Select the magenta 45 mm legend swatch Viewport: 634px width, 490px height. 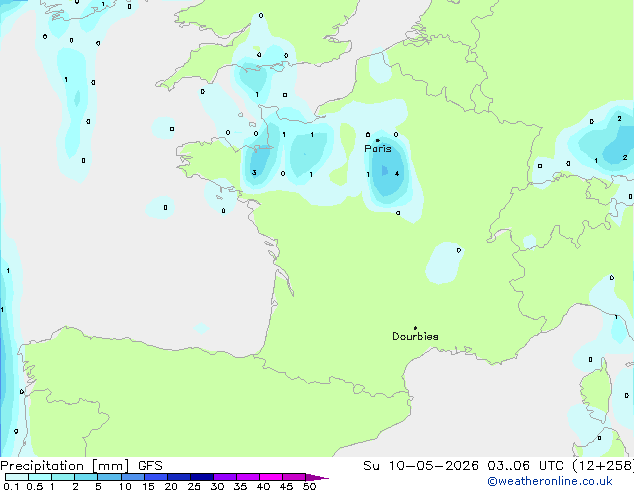(x=294, y=477)
